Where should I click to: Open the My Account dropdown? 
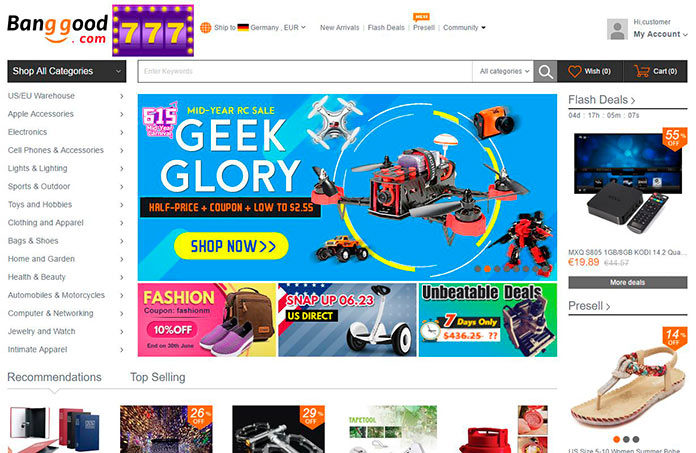660,34
